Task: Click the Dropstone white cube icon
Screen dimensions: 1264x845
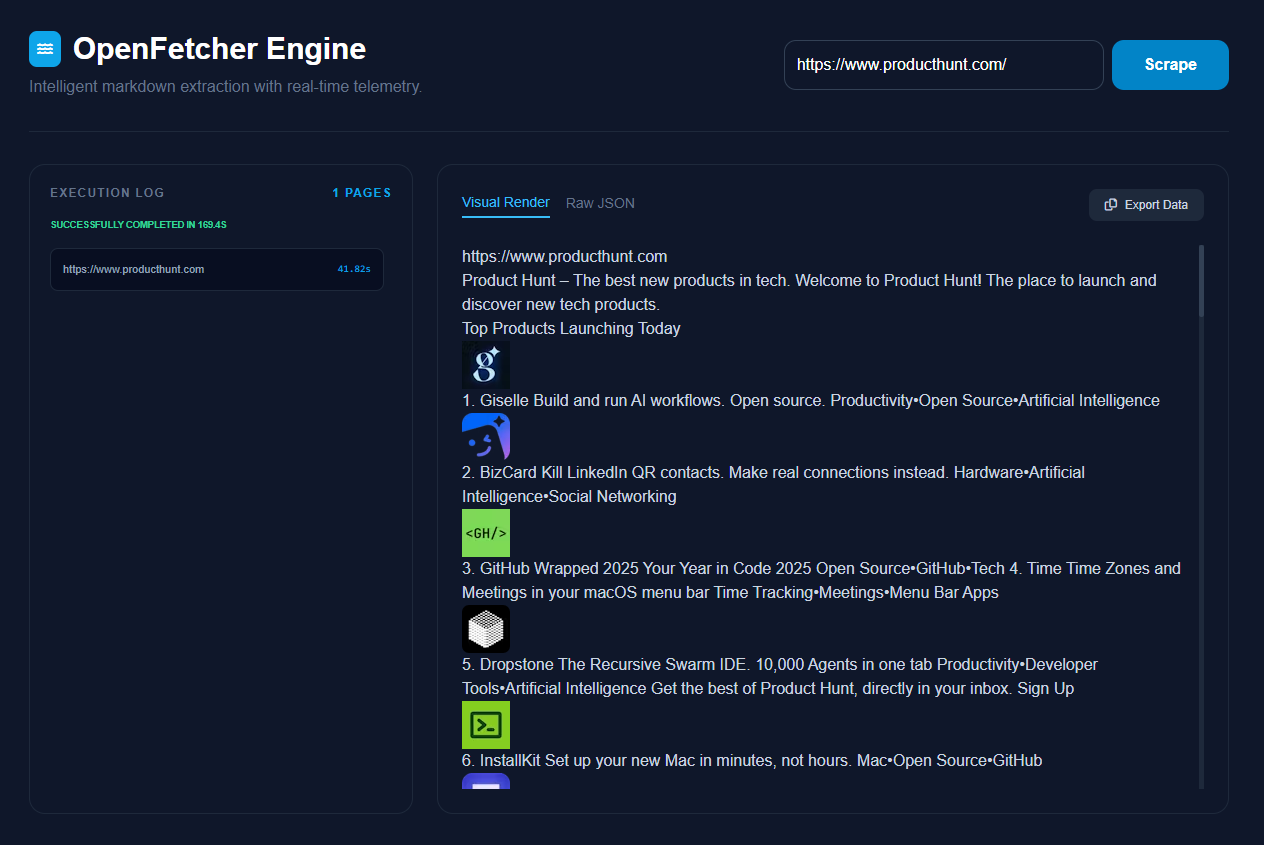Action: 486,629
